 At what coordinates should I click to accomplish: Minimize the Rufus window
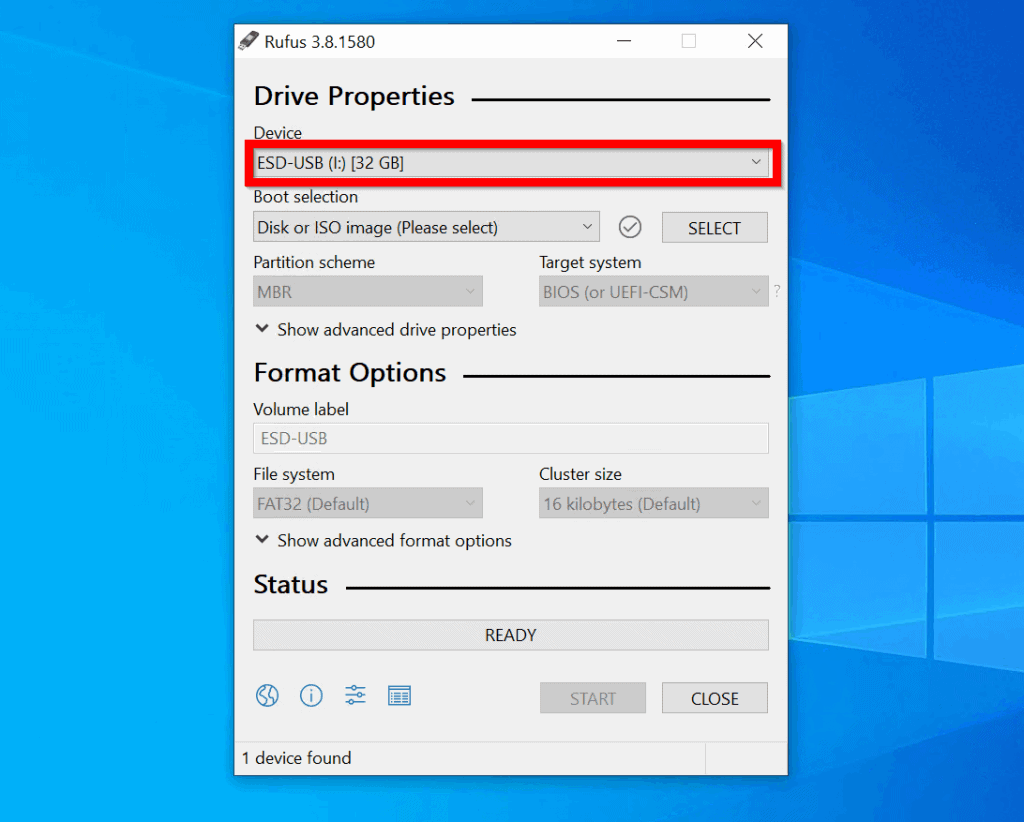click(624, 41)
